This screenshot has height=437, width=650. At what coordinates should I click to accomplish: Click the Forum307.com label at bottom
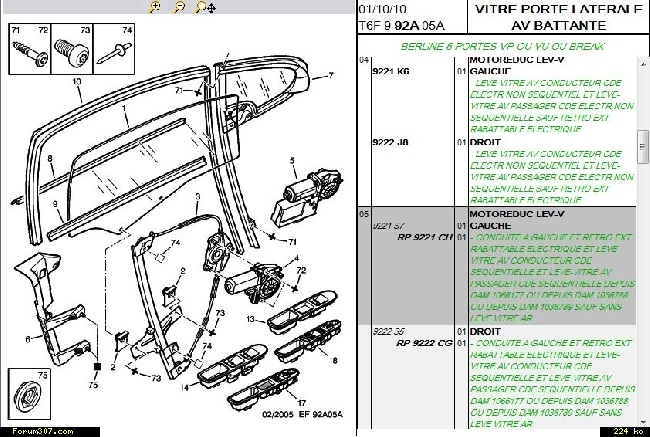pos(43,431)
